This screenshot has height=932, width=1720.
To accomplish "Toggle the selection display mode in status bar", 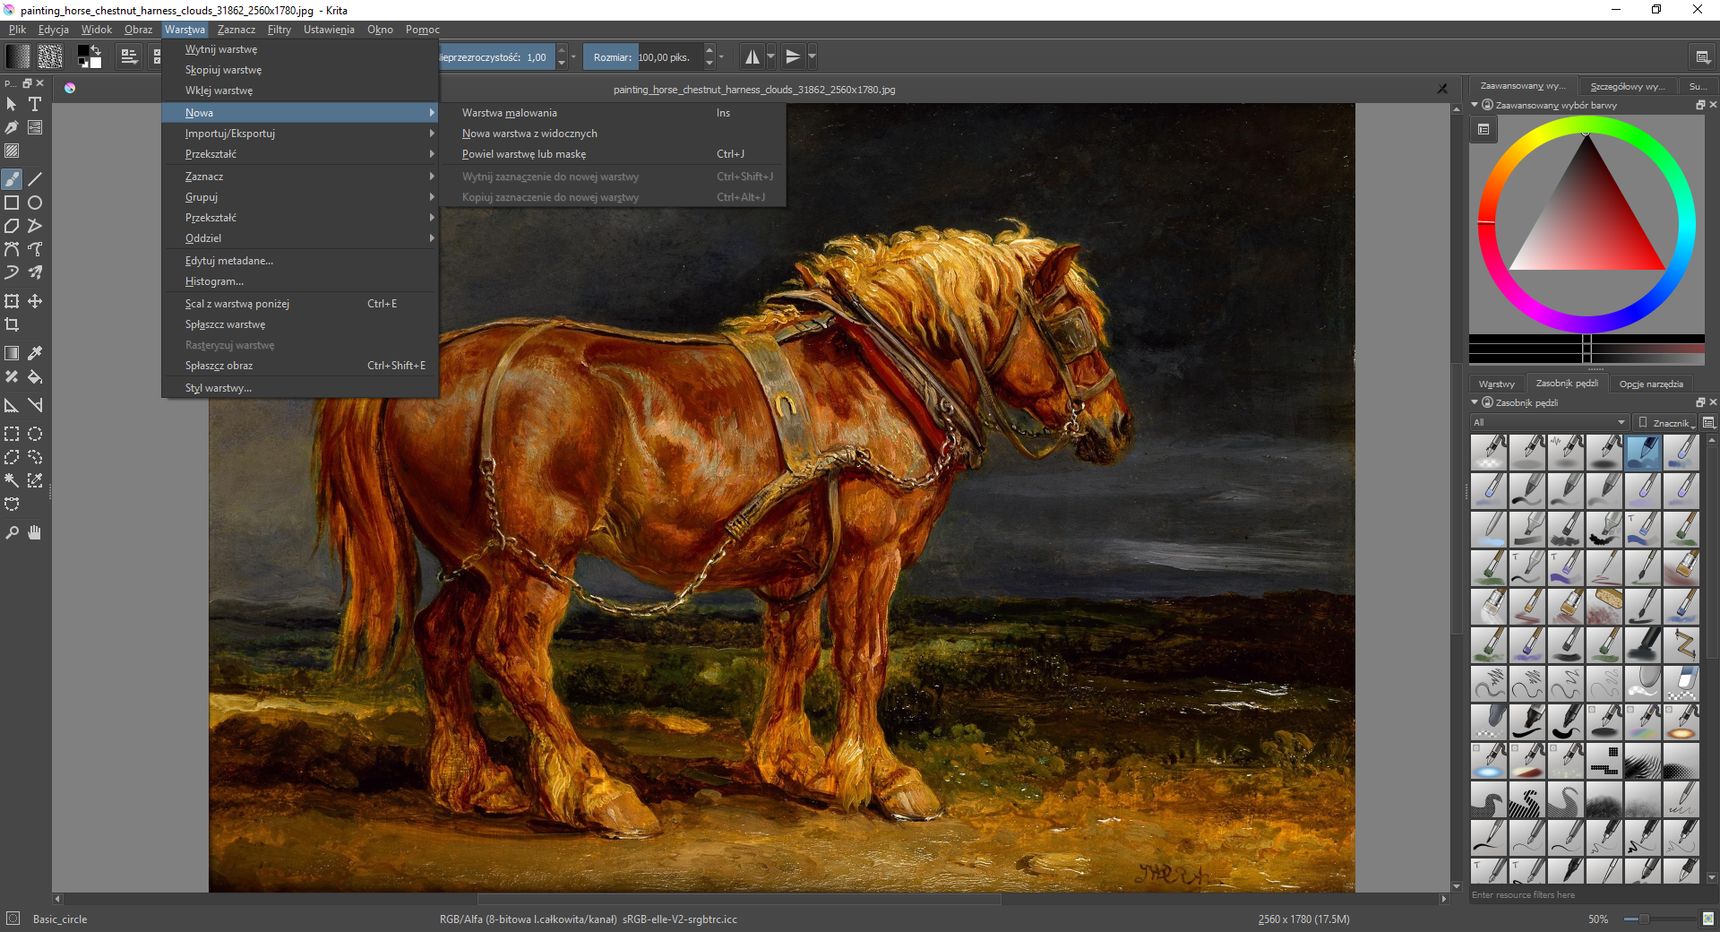I will [x=12, y=919].
